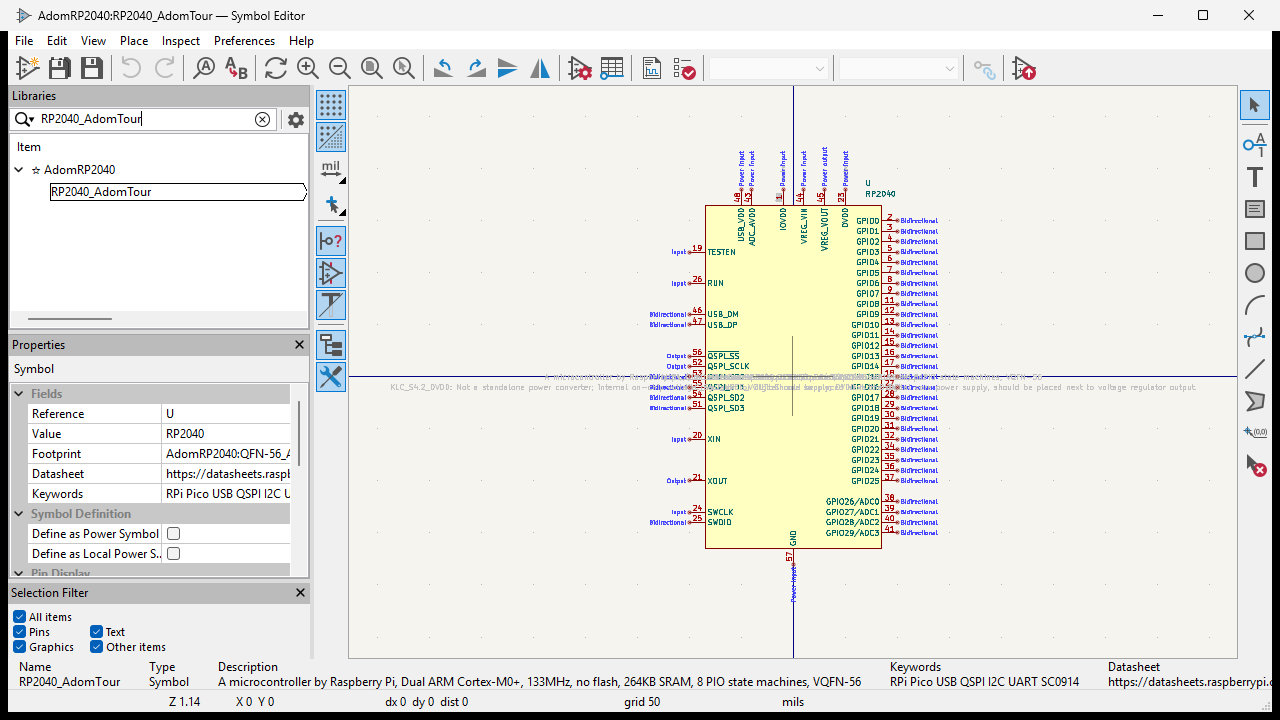Image resolution: width=1280 pixels, height=720 pixels.
Task: Toggle the library tree panel
Action: (331, 345)
